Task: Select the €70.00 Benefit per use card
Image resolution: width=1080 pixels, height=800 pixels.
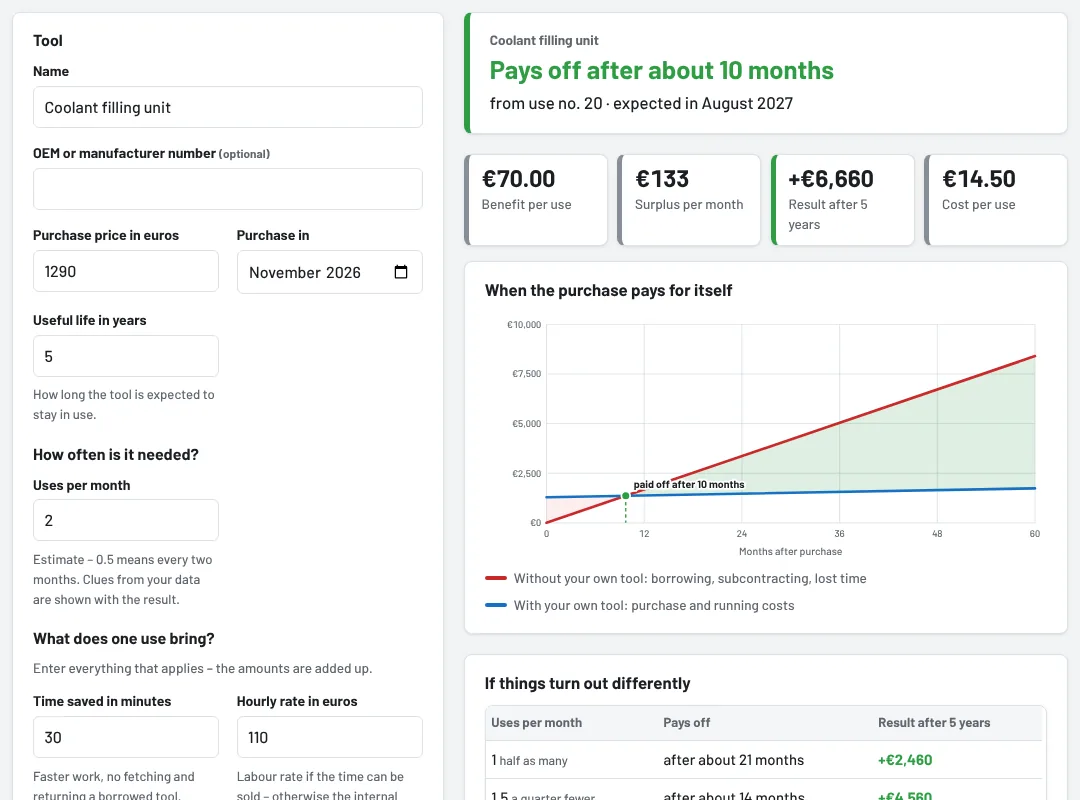Action: point(536,200)
